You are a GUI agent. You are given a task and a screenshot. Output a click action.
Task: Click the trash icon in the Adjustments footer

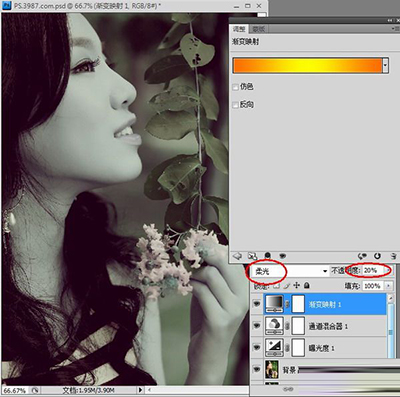(x=393, y=256)
